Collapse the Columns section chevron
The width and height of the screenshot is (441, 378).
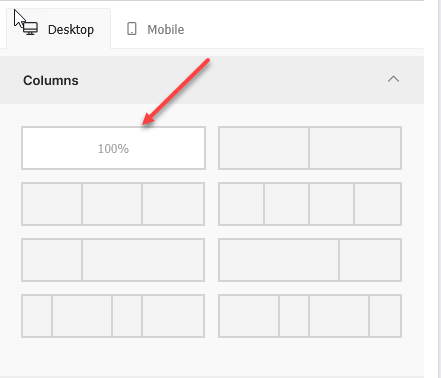[393, 79]
